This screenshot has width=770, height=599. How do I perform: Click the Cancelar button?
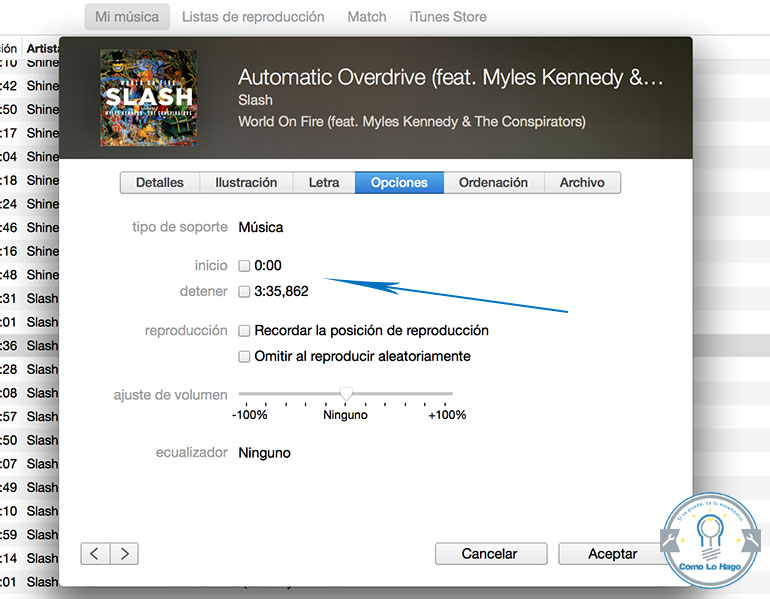point(491,554)
